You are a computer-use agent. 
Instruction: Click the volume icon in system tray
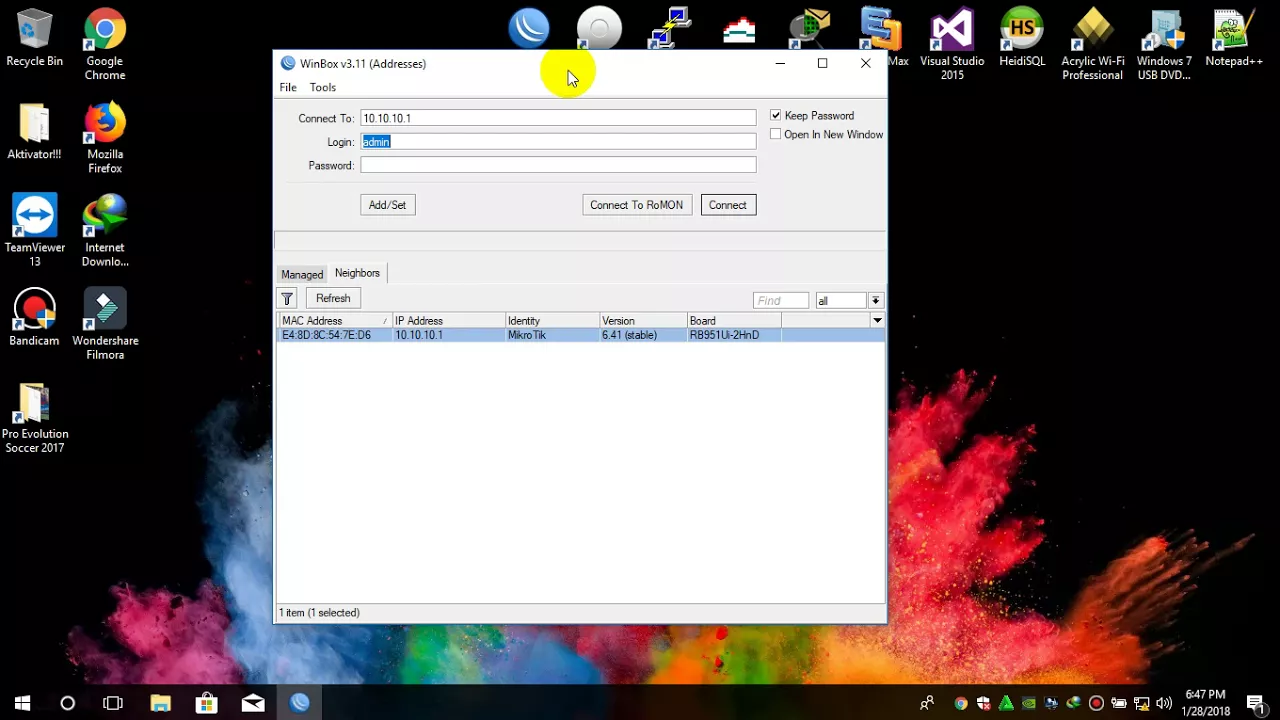coord(1163,703)
